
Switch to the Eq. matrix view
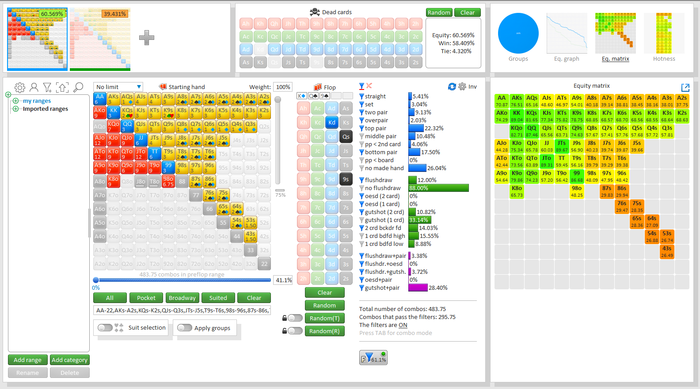click(615, 37)
